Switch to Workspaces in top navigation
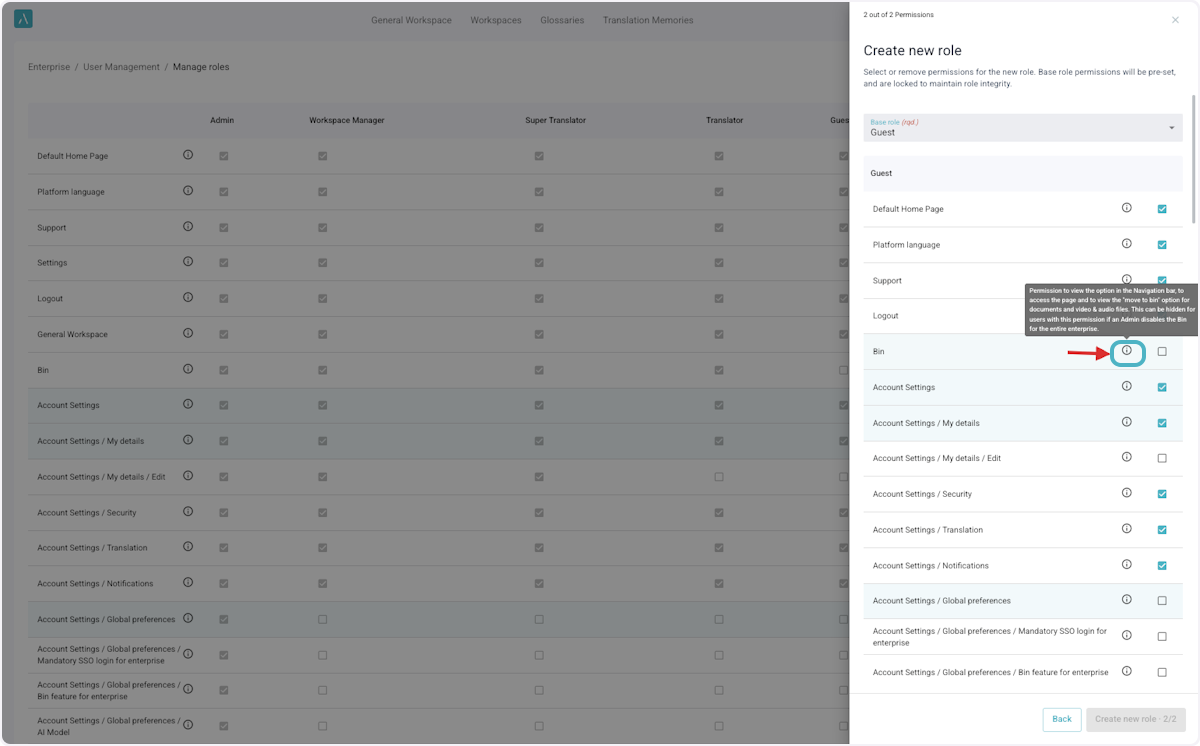1200x746 pixels. tap(496, 20)
